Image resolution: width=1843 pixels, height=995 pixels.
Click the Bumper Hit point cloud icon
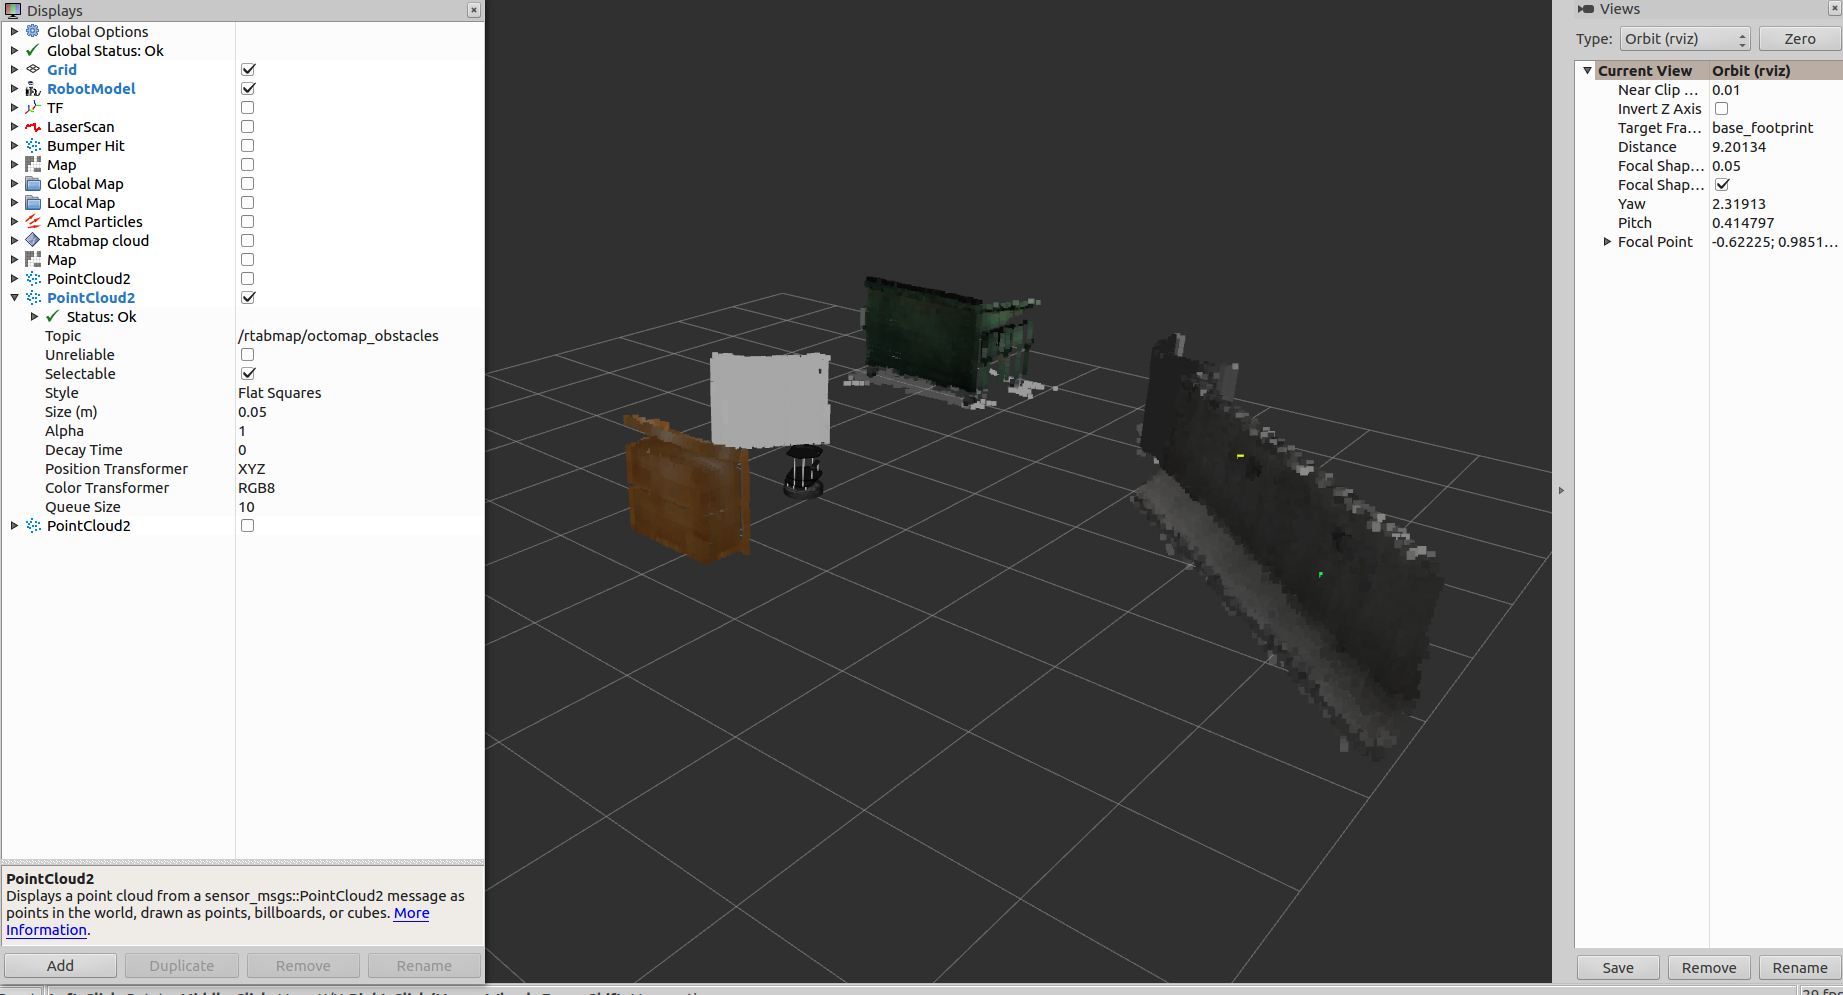(33, 145)
